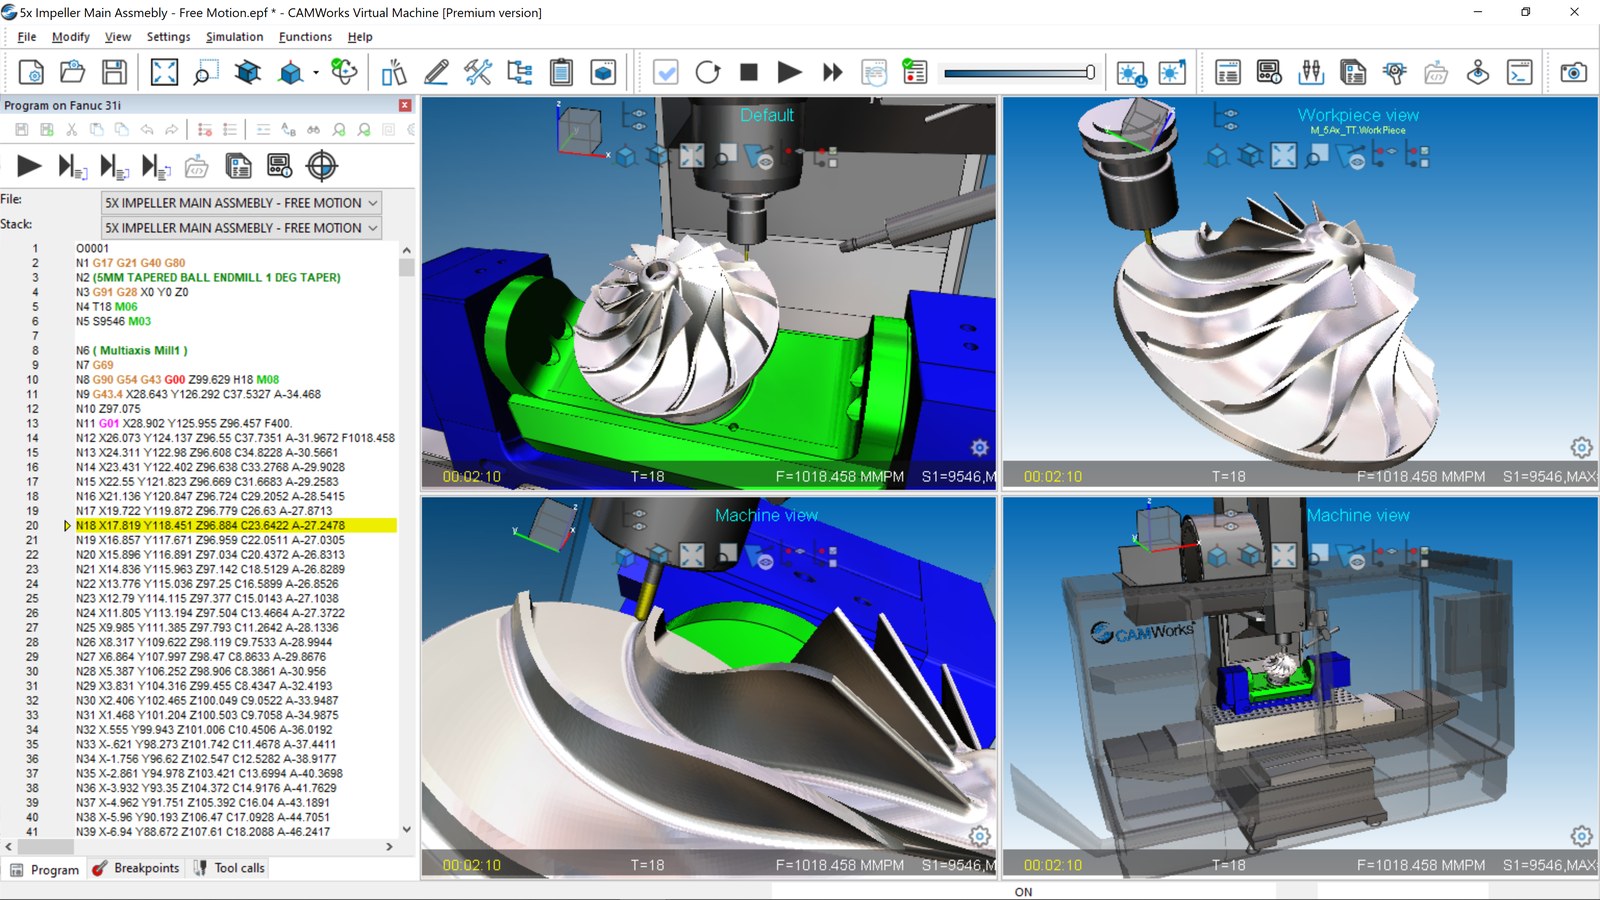Fit the view with the main toolbar zoom-all icon
The height and width of the screenshot is (900, 1600).
[x=164, y=72]
